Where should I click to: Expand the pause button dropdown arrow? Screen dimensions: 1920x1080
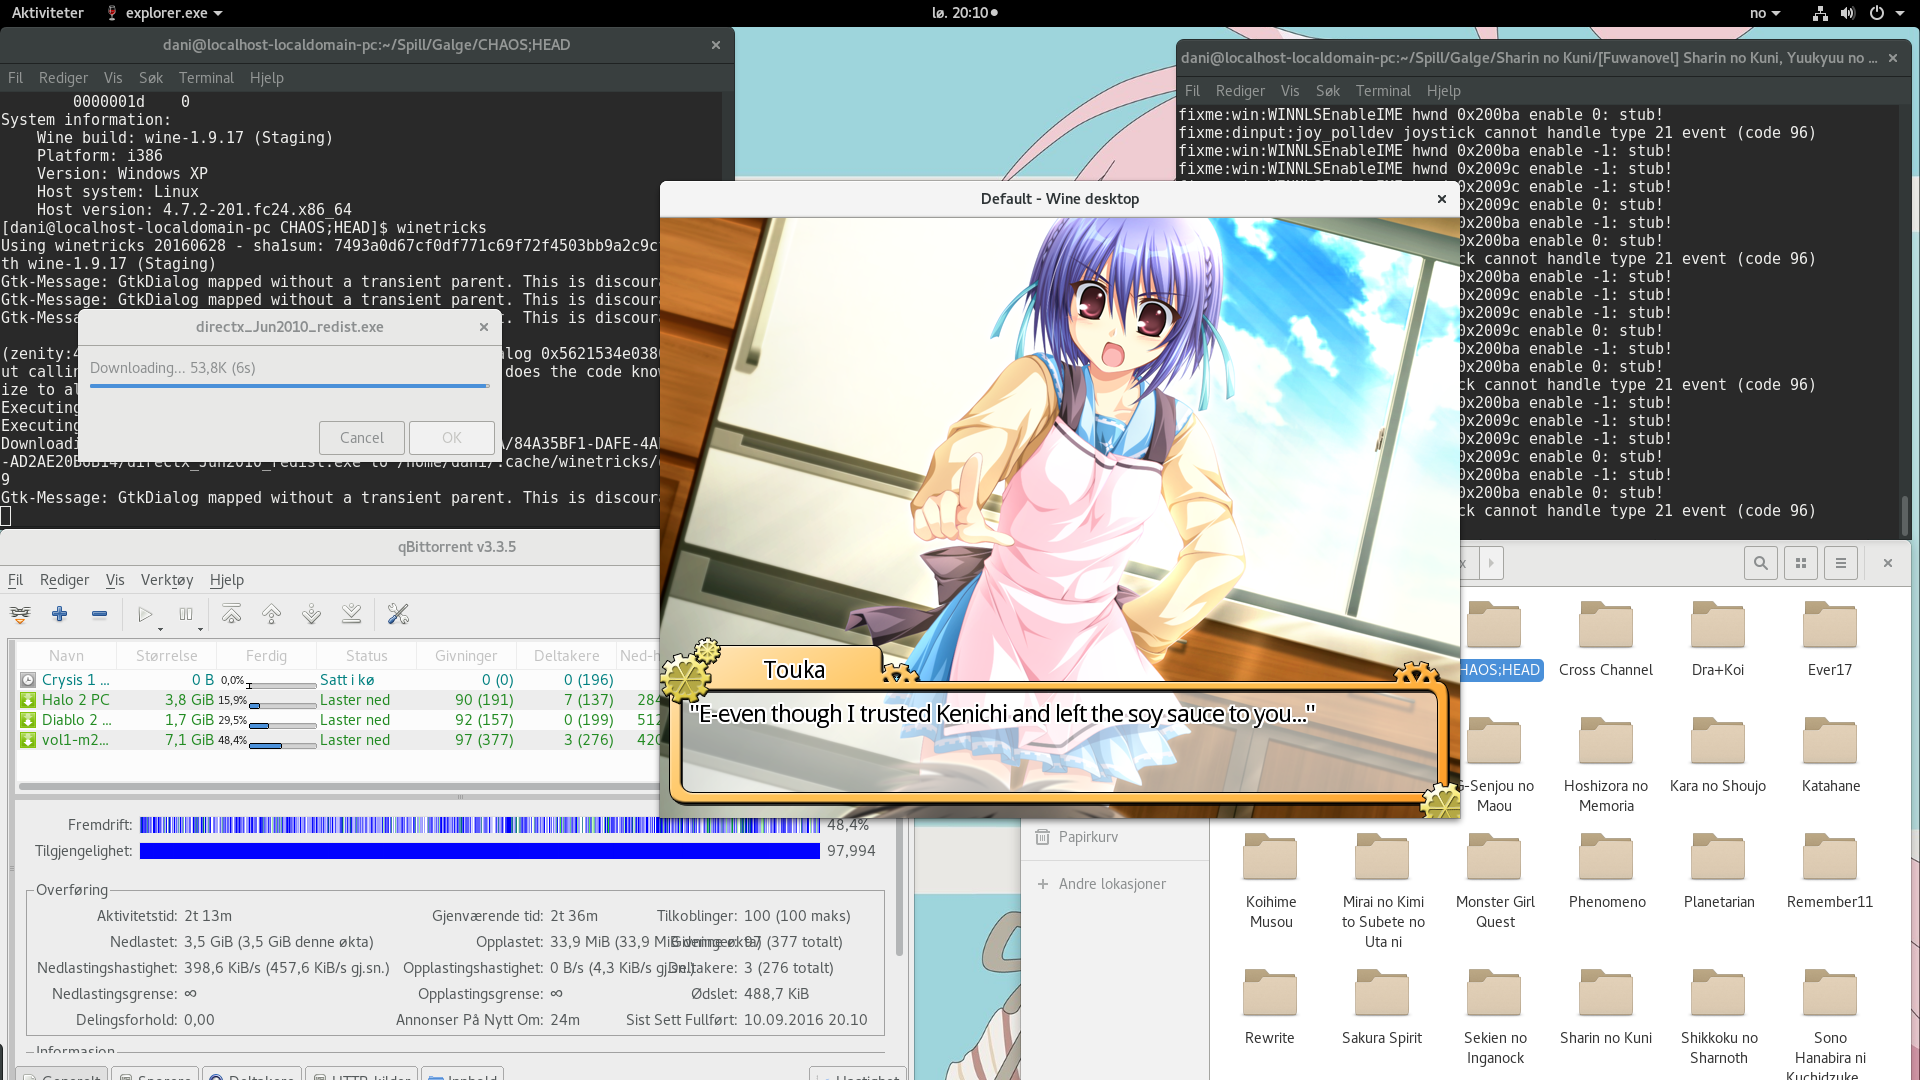pyautogui.click(x=200, y=629)
